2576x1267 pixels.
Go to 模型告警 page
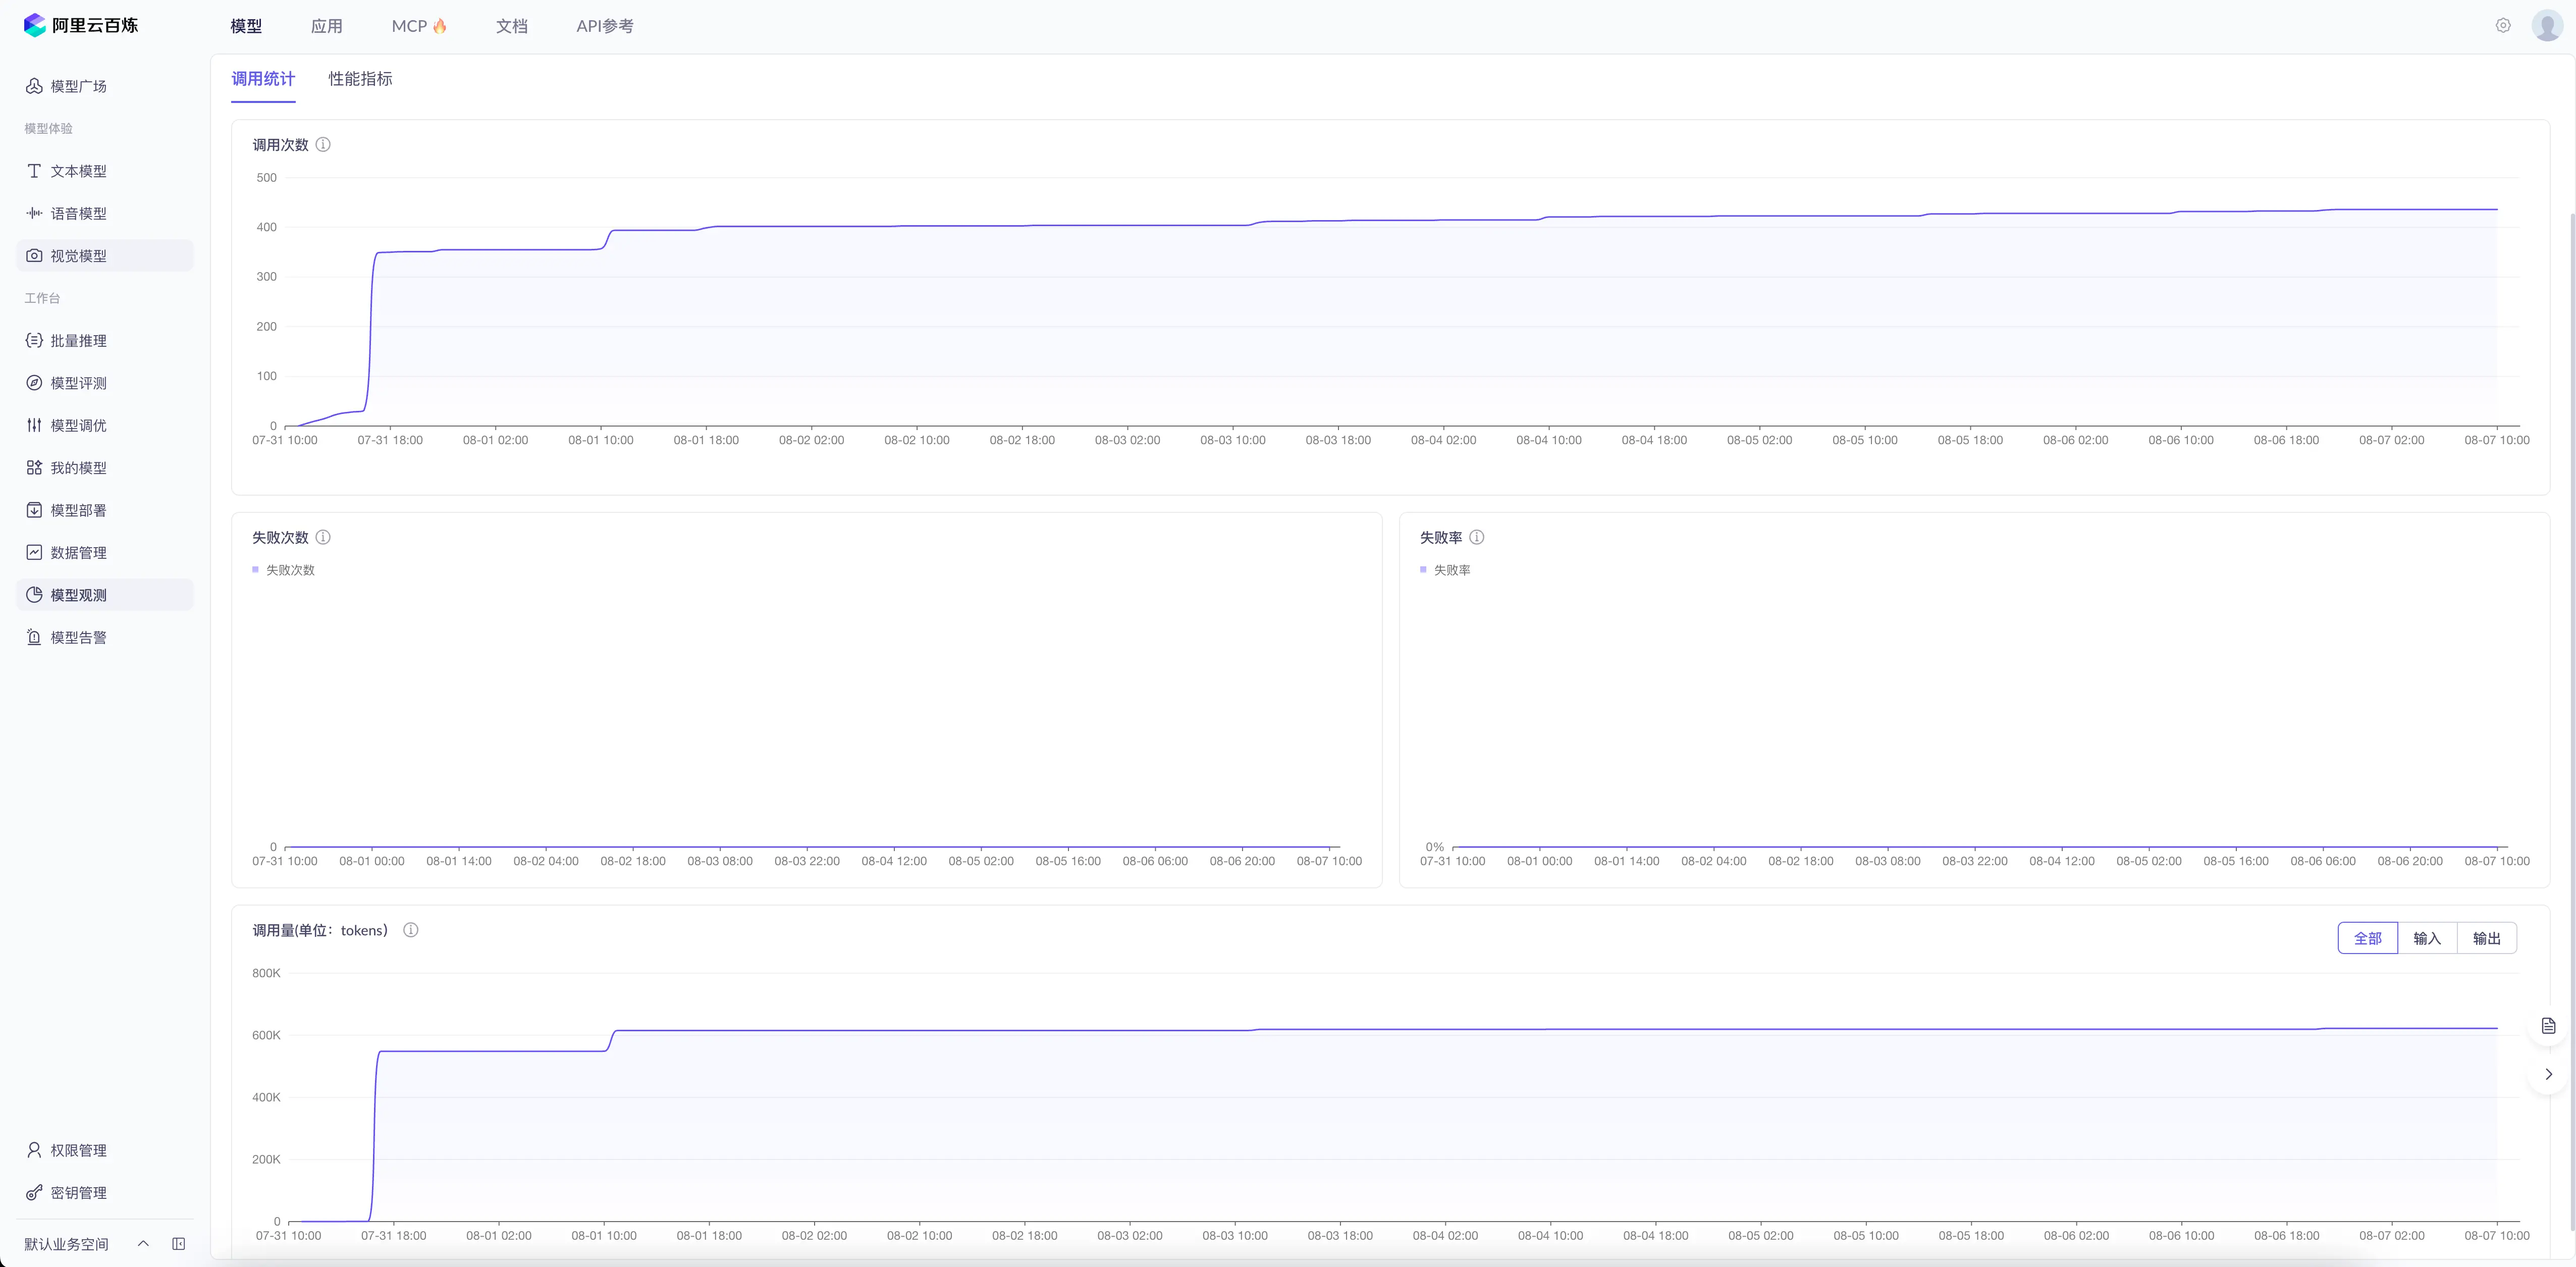pyautogui.click(x=105, y=637)
